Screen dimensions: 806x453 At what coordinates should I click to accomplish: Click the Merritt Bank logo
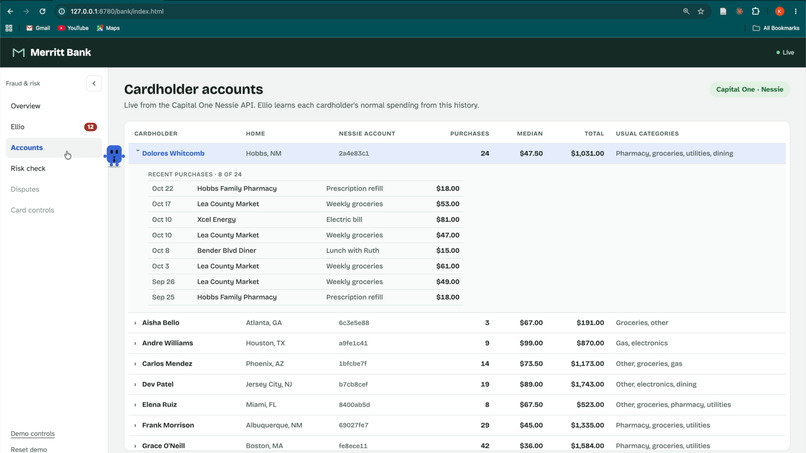tap(51, 52)
